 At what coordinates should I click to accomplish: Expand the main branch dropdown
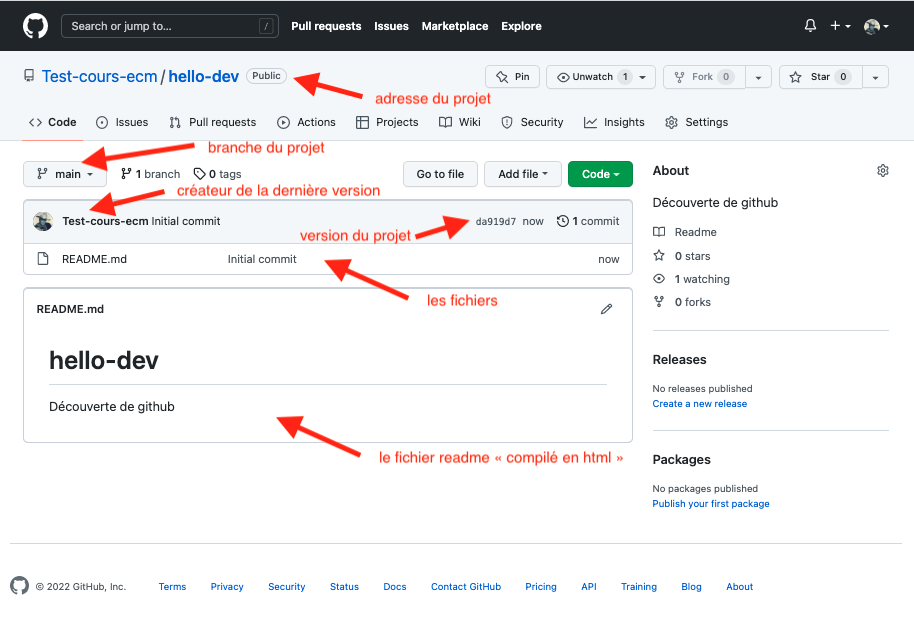(x=65, y=174)
